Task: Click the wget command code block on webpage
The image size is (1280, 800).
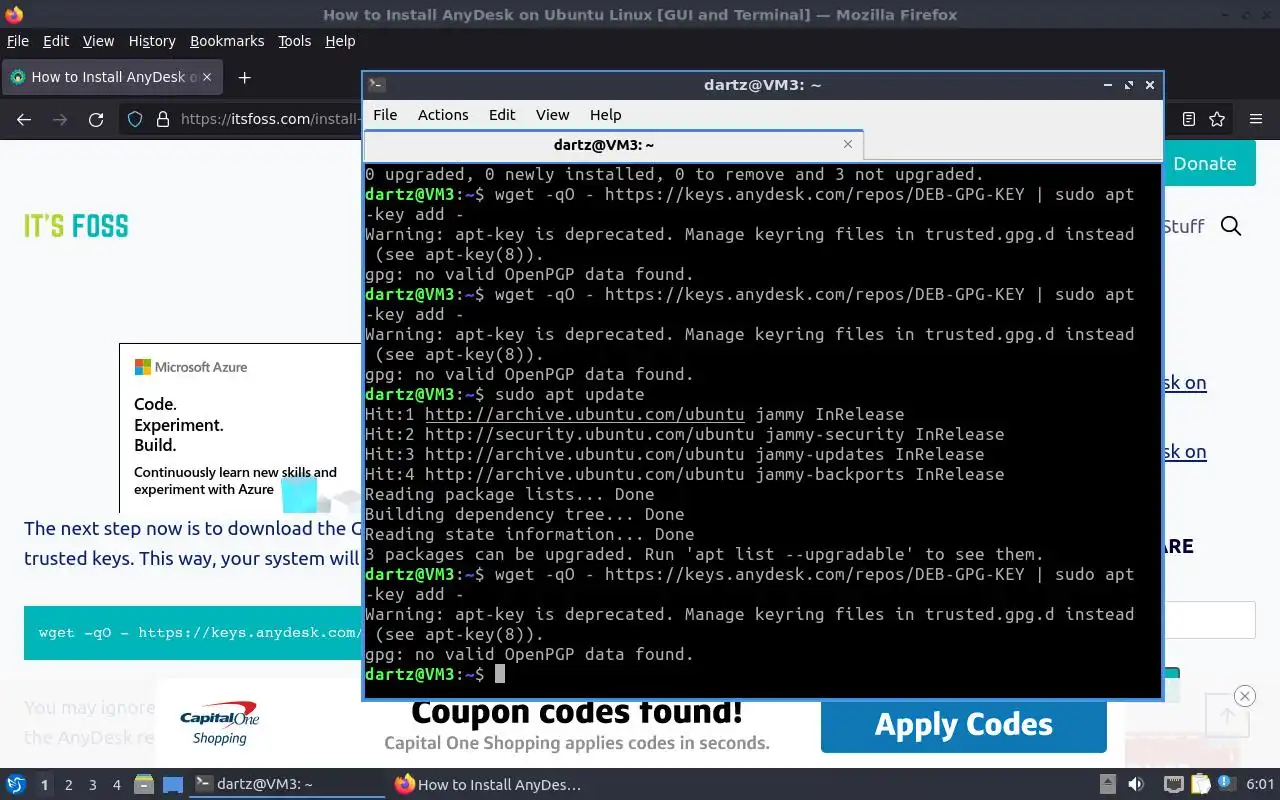Action: pyautogui.click(x=193, y=632)
